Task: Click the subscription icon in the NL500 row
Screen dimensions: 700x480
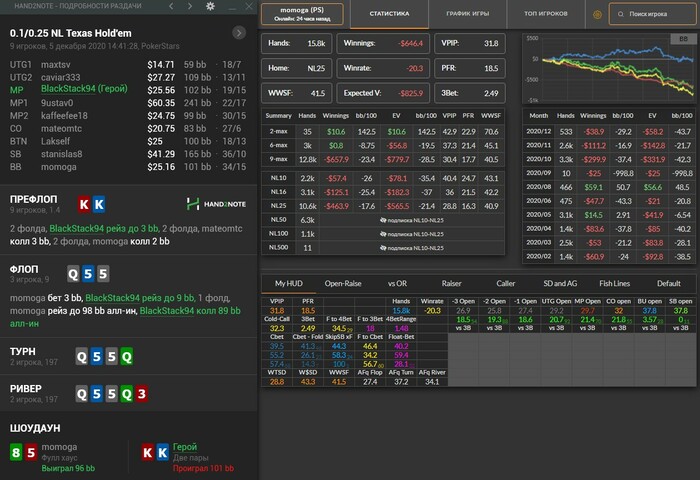Action: click(x=383, y=248)
